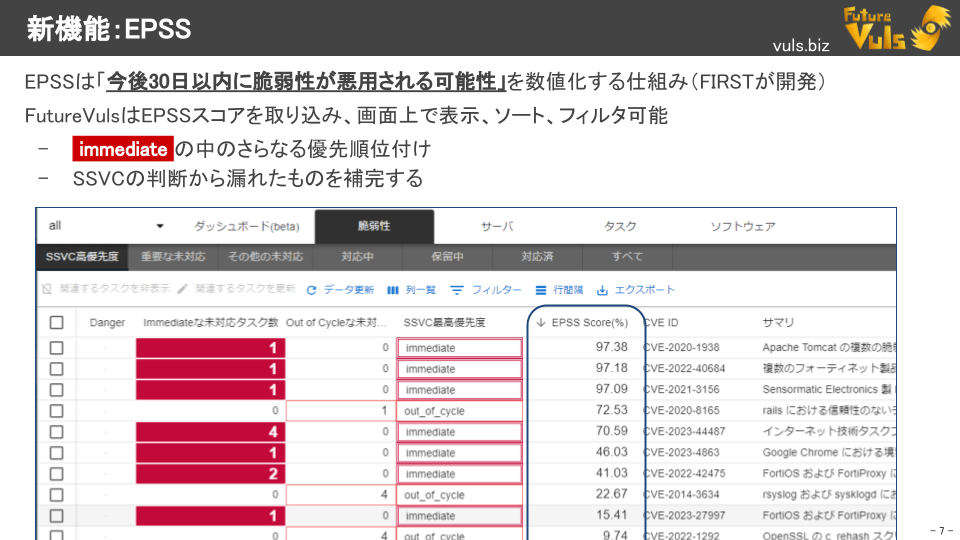Click the 行間隔 row spacing icon

point(541,290)
